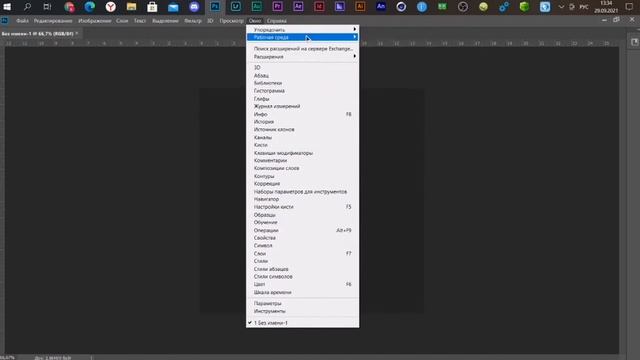This screenshot has height=360, width=640.
Task: Open Microsoft Store from the taskbar
Action: [x=152, y=7]
